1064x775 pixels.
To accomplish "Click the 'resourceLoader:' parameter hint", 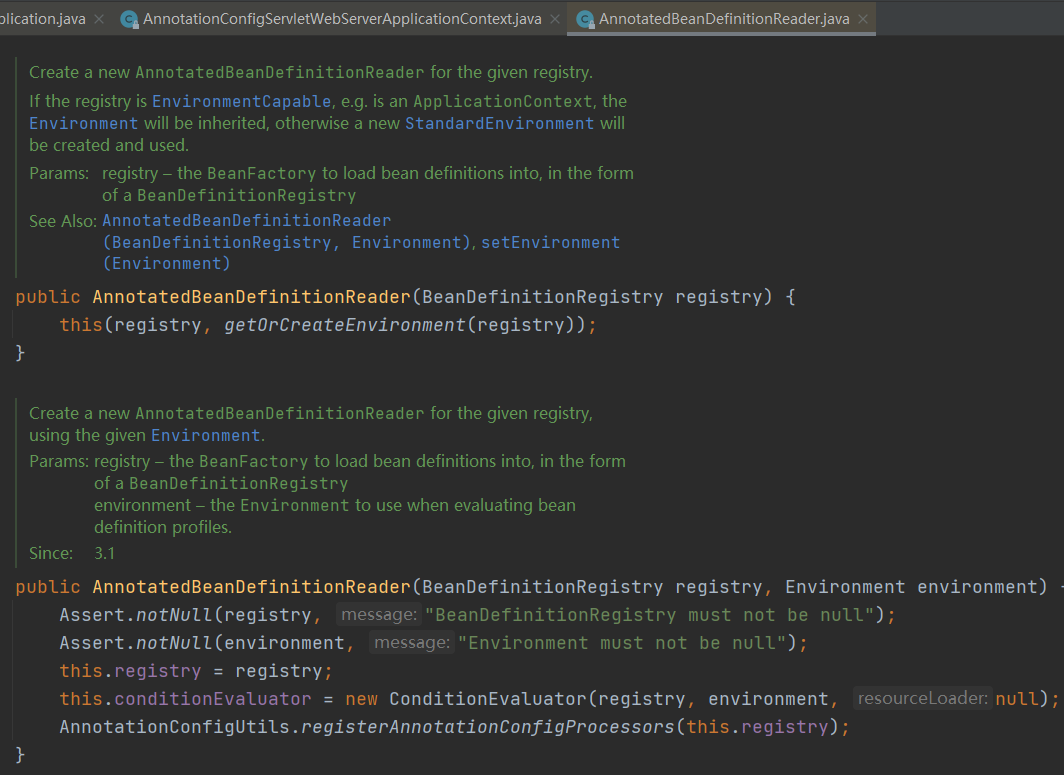I will point(923,698).
